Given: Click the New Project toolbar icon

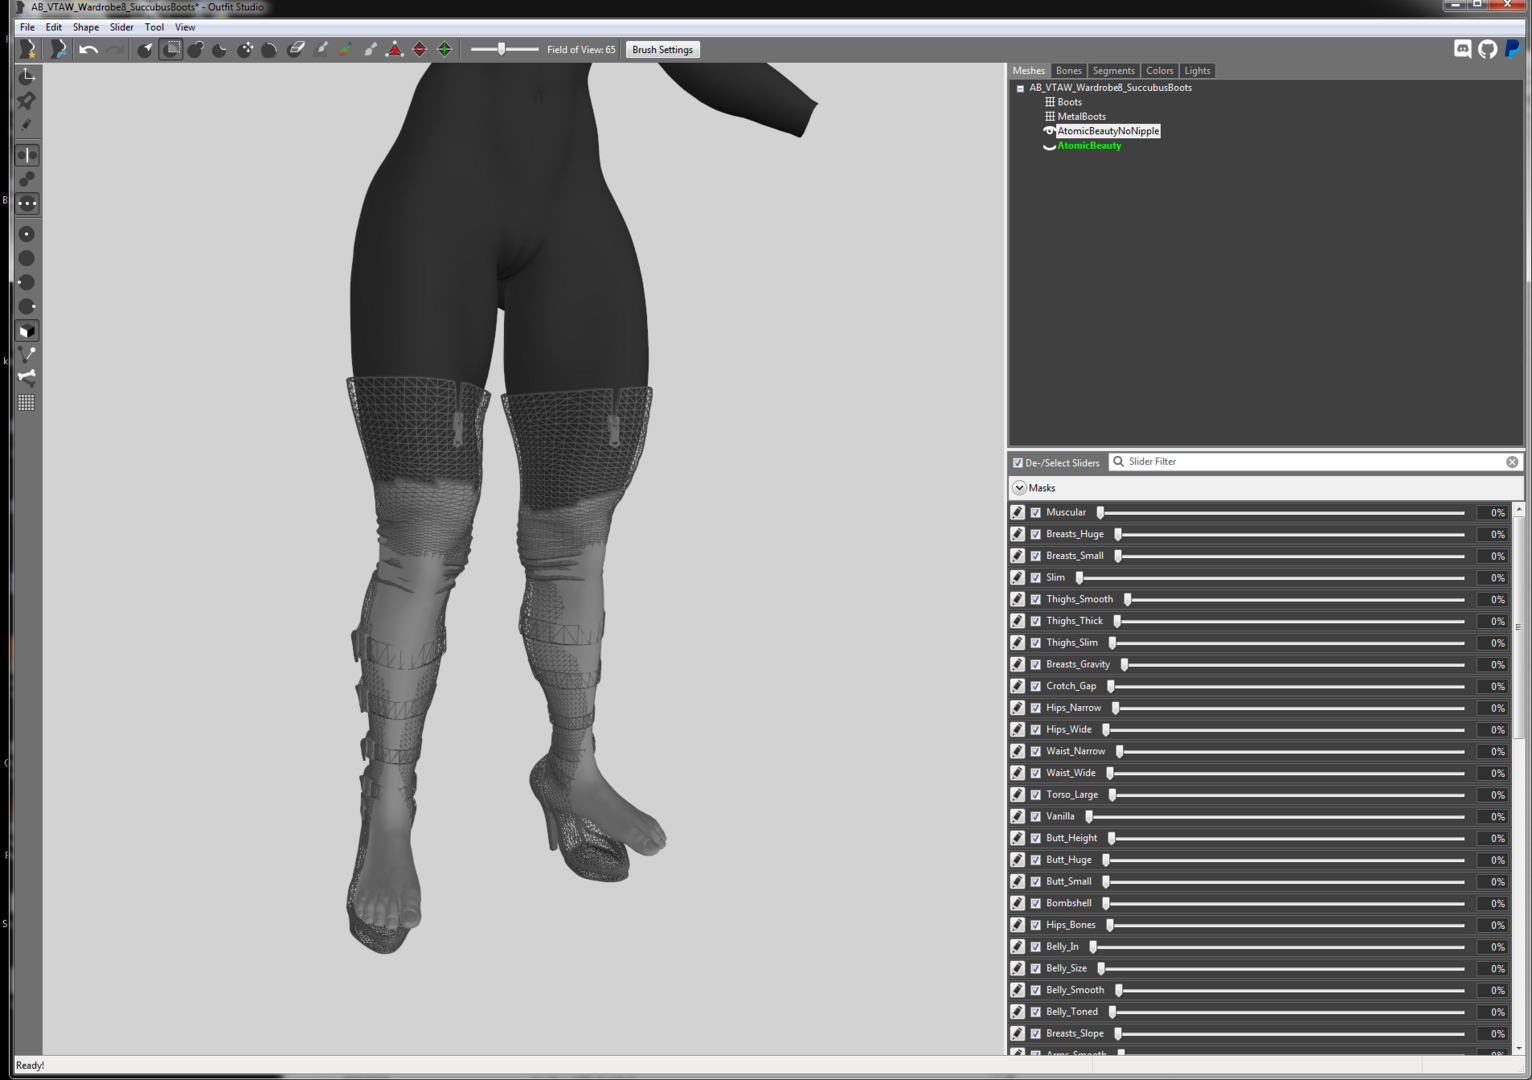Looking at the screenshot, I should (x=28, y=49).
